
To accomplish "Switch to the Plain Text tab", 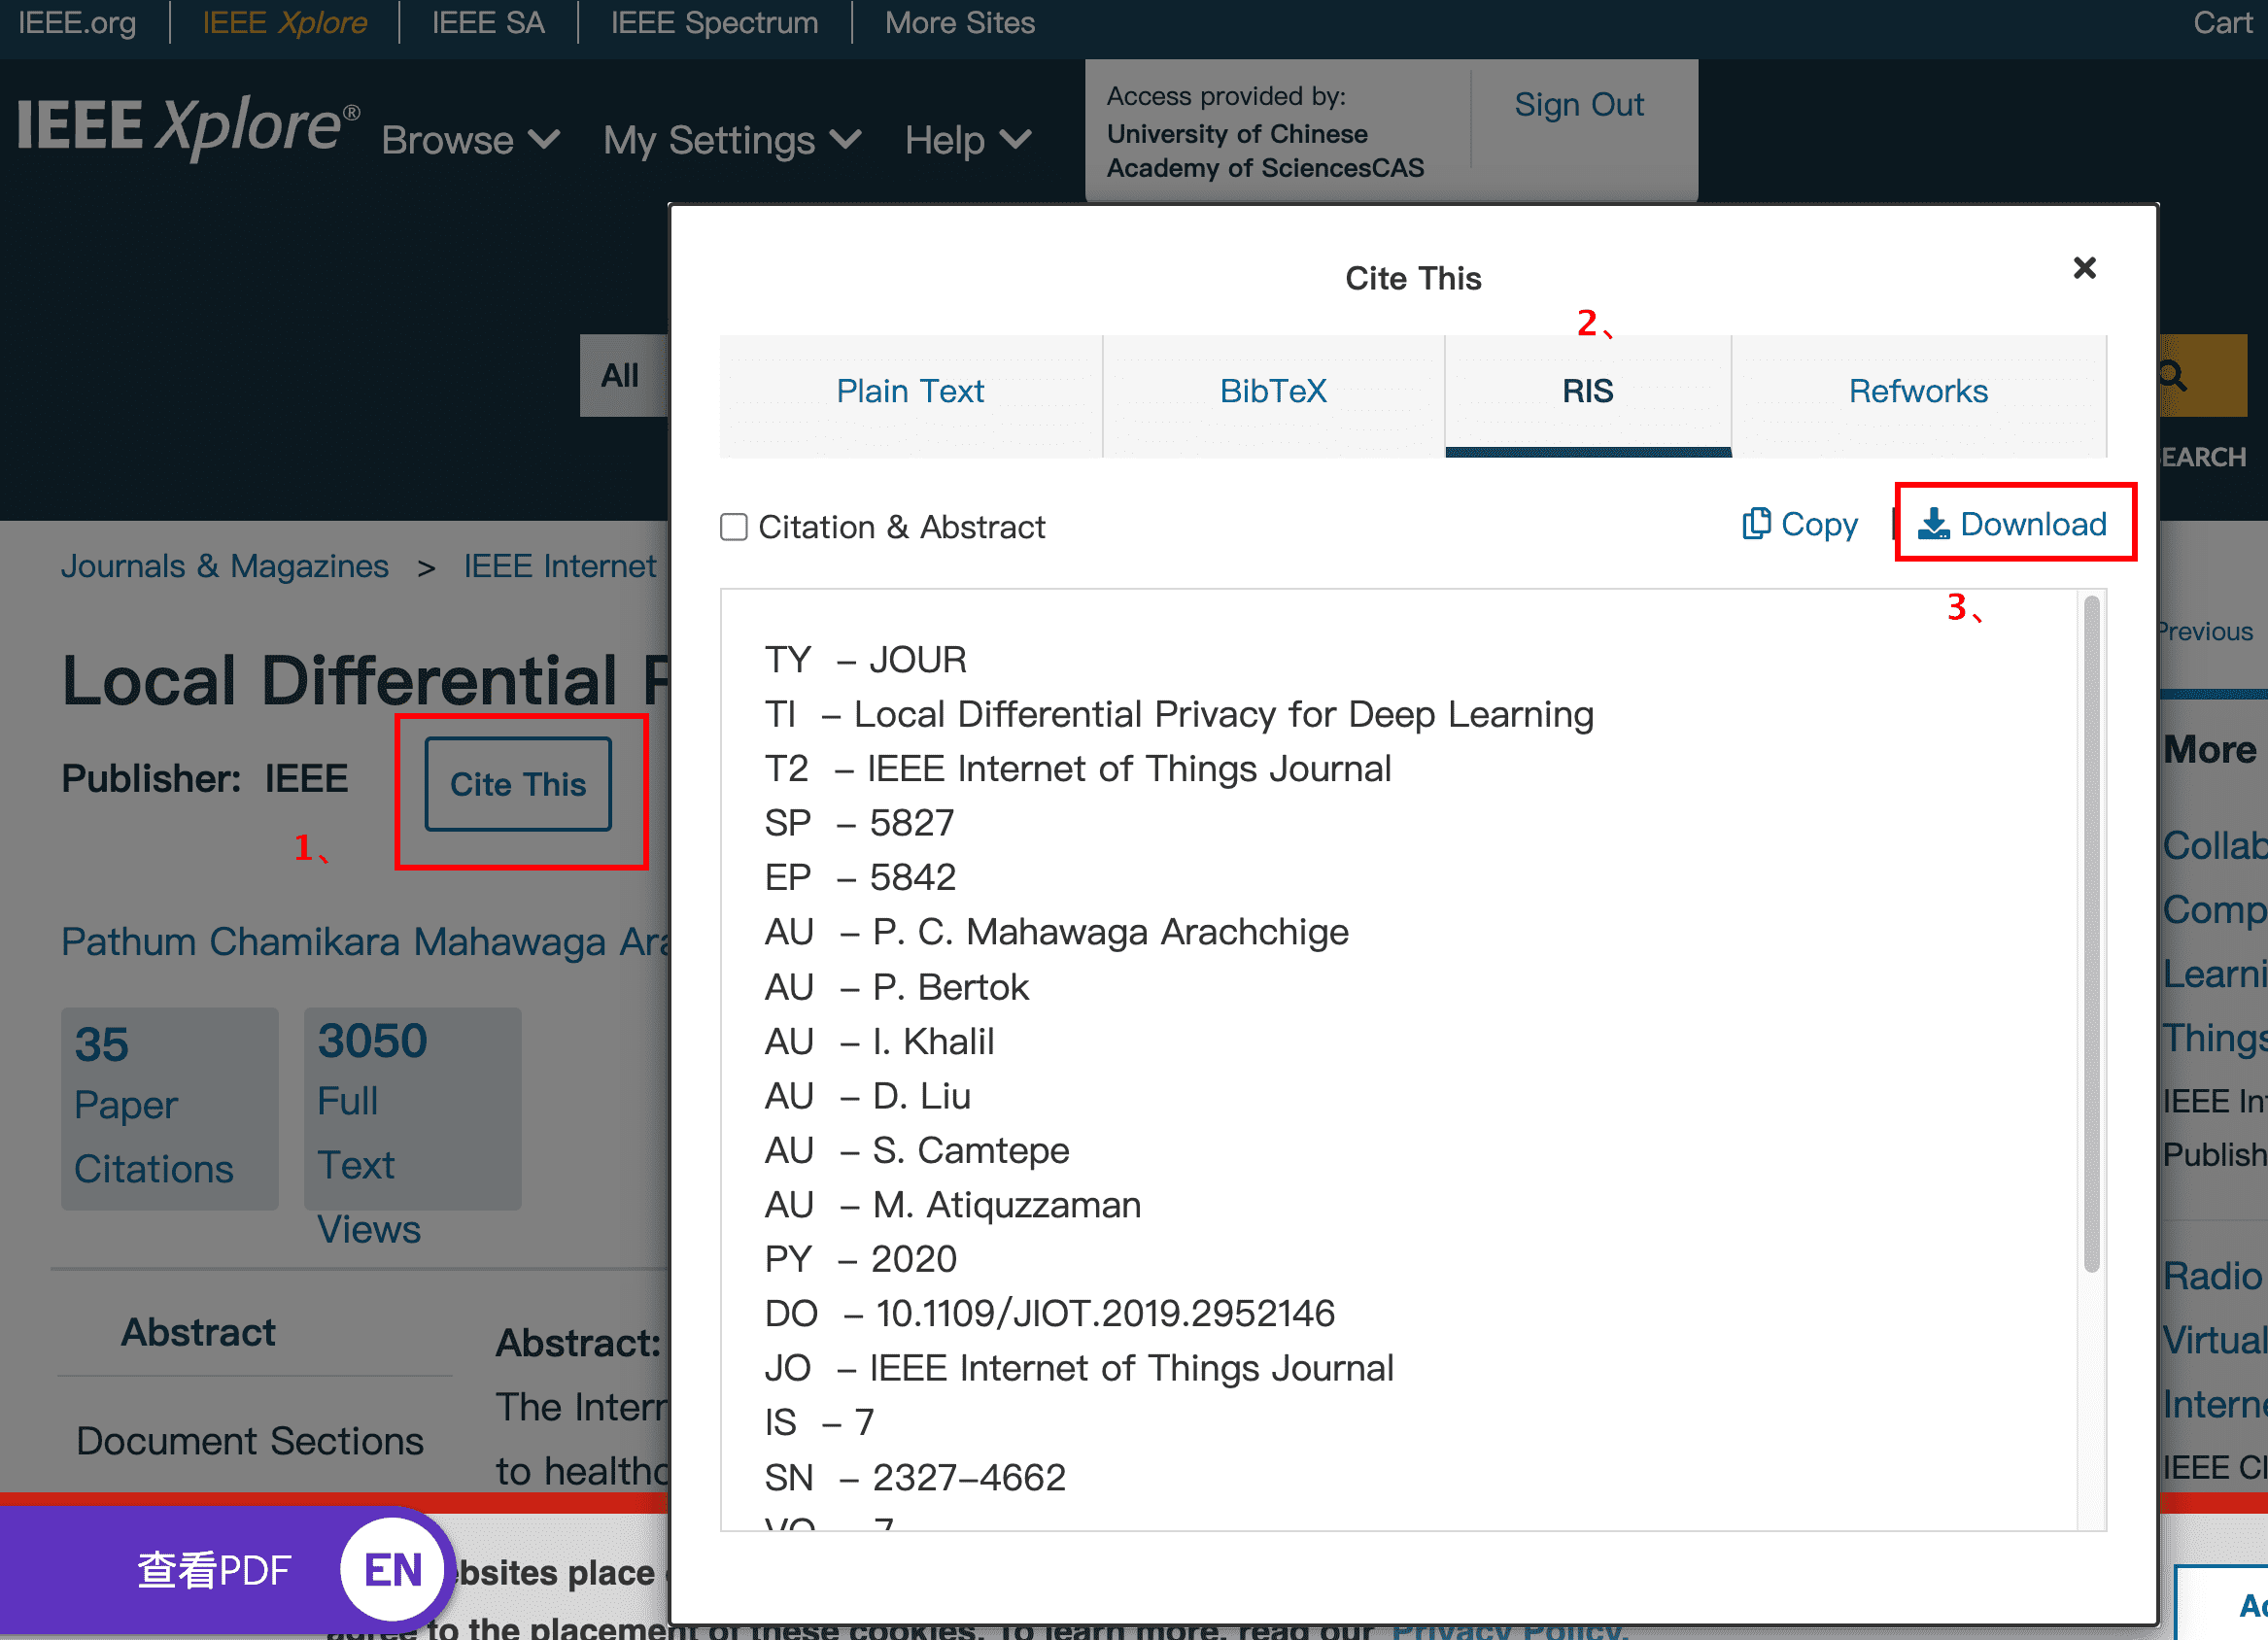I will coord(910,392).
